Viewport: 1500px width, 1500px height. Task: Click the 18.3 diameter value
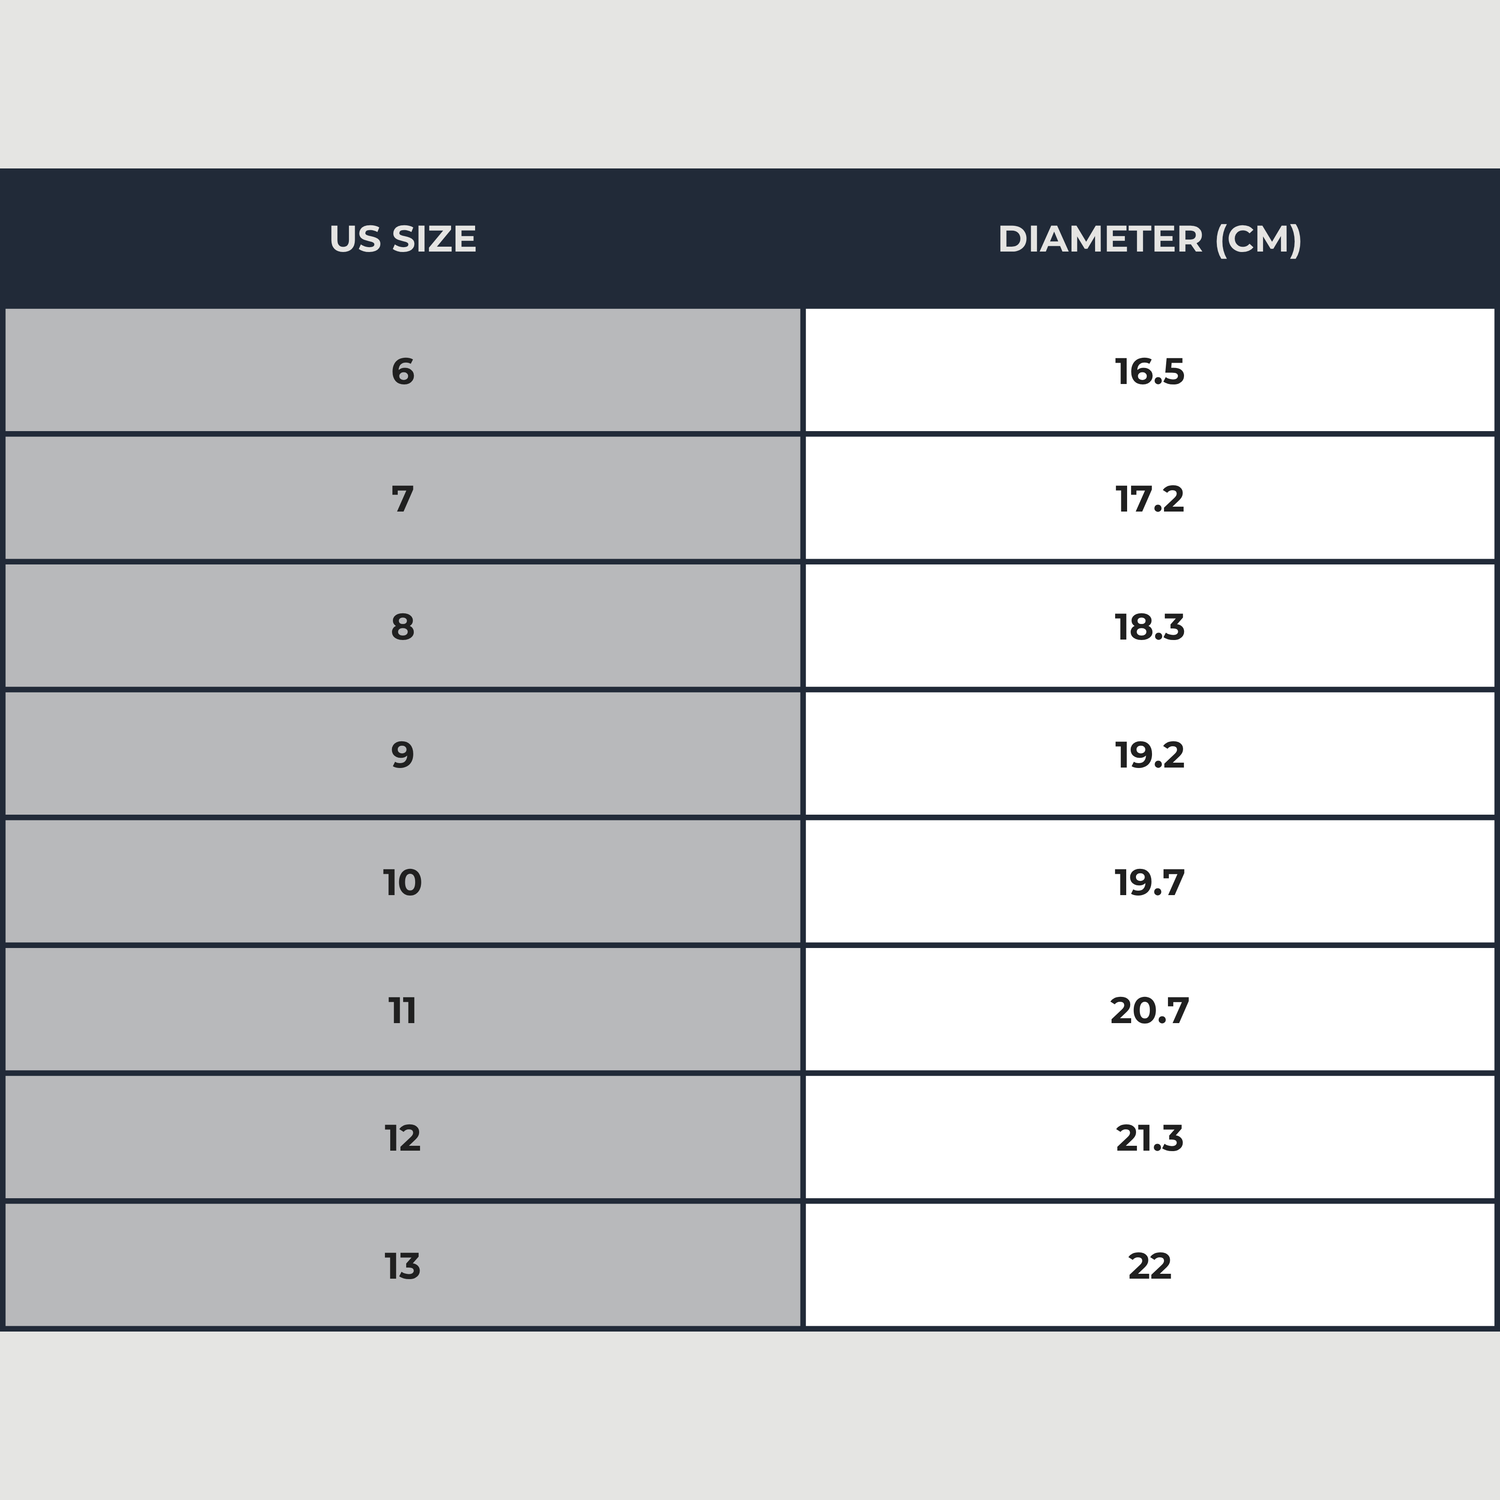point(1149,627)
